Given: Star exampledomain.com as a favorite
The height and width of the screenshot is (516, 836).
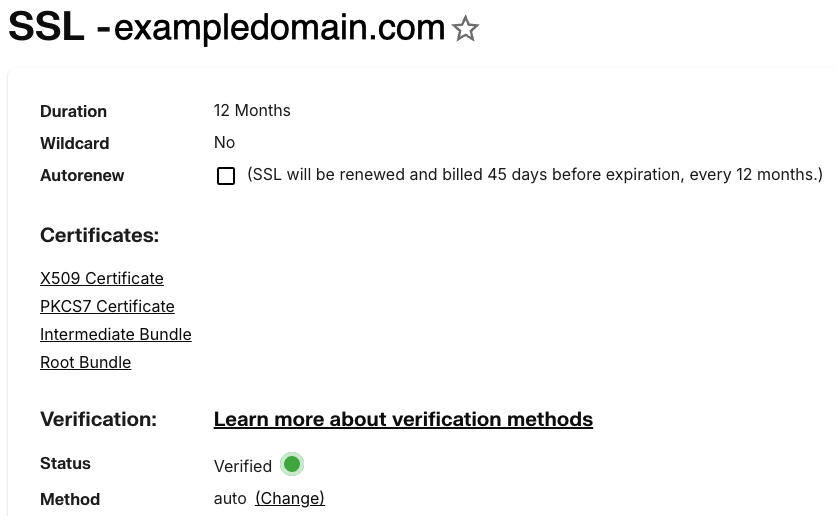Looking at the screenshot, I should tap(465, 29).
